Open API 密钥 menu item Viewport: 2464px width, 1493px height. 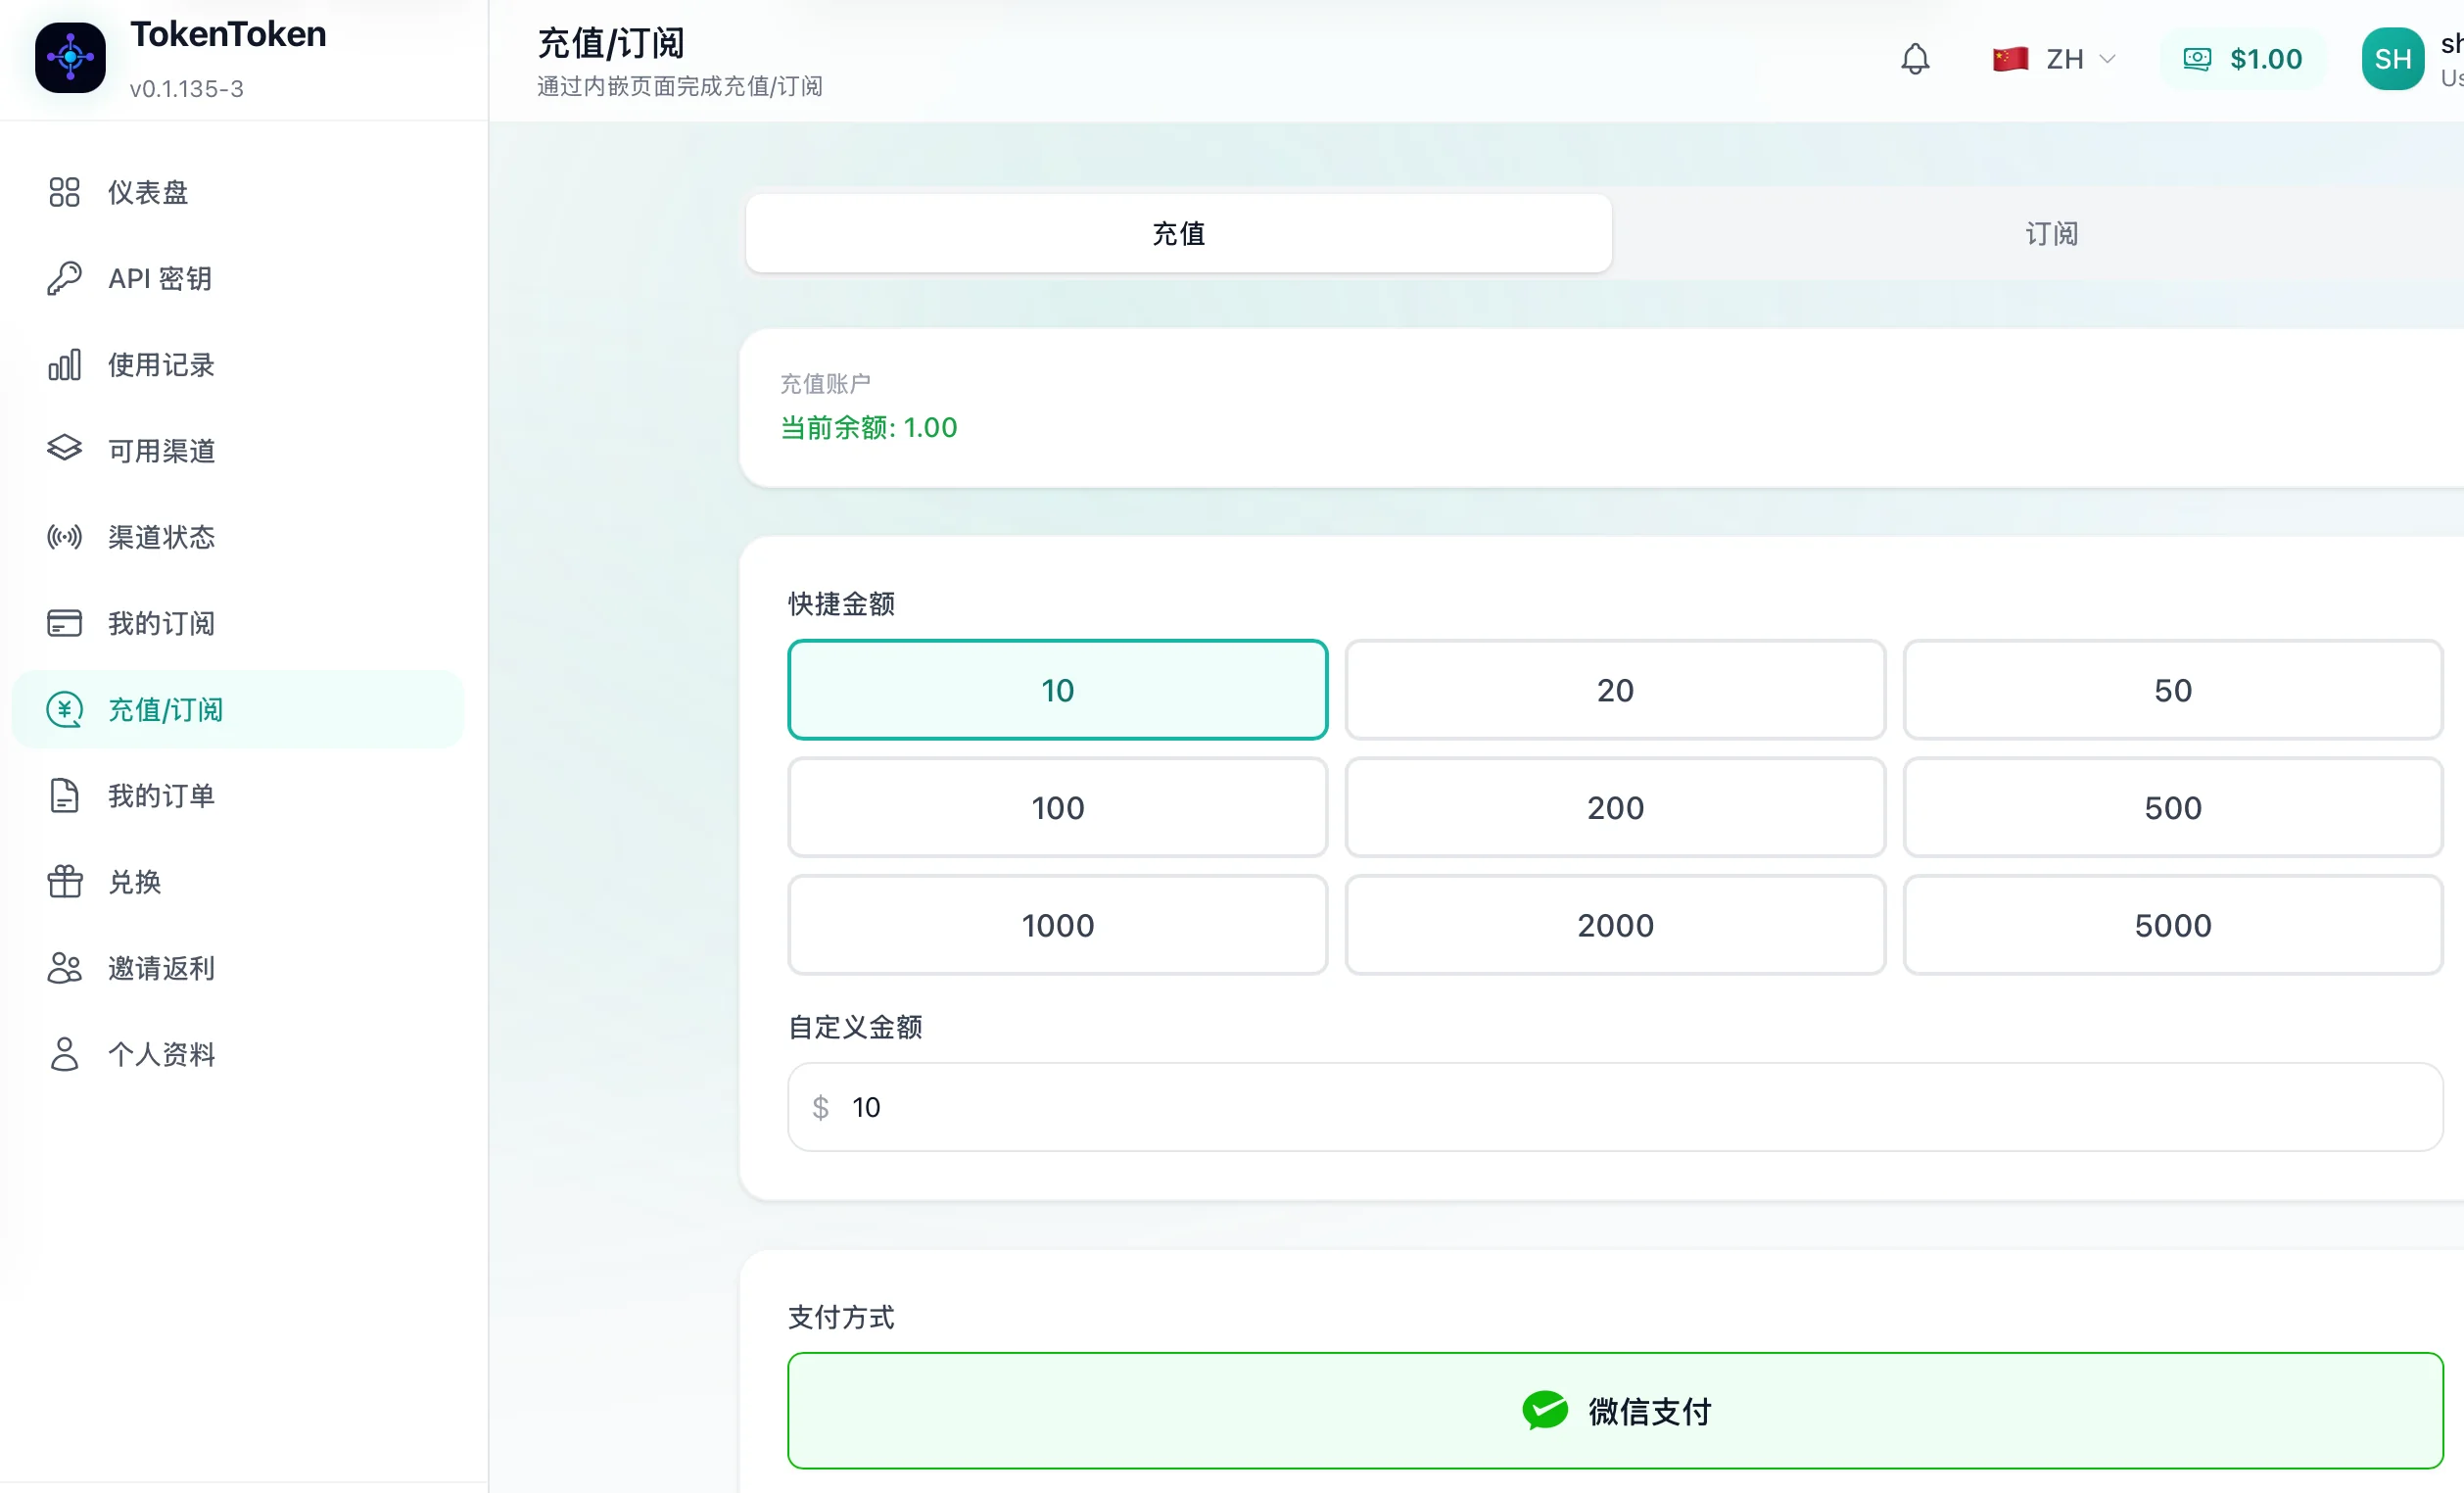tap(238, 278)
